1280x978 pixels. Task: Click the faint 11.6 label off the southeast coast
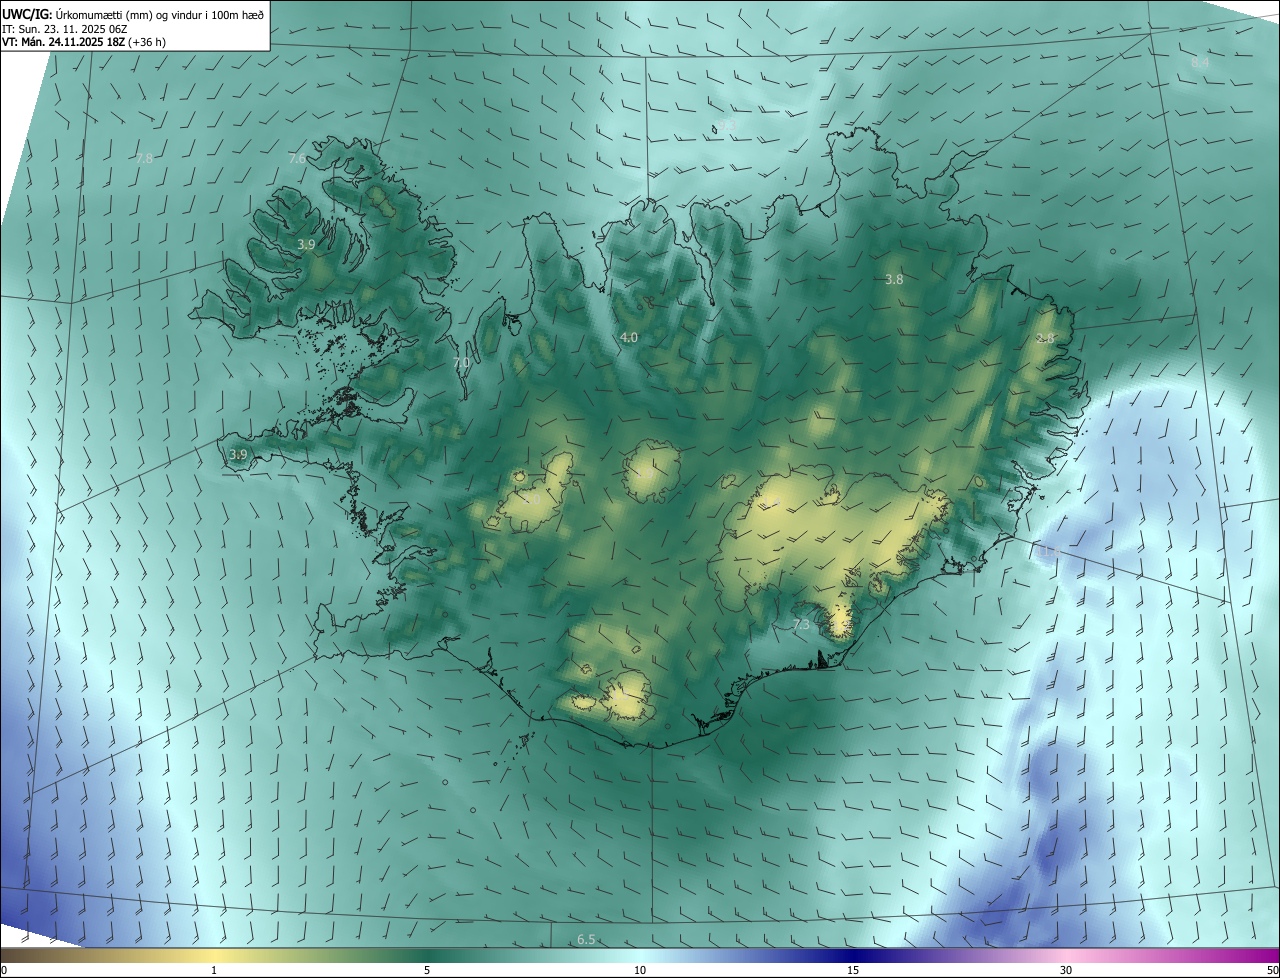[x=1049, y=552]
